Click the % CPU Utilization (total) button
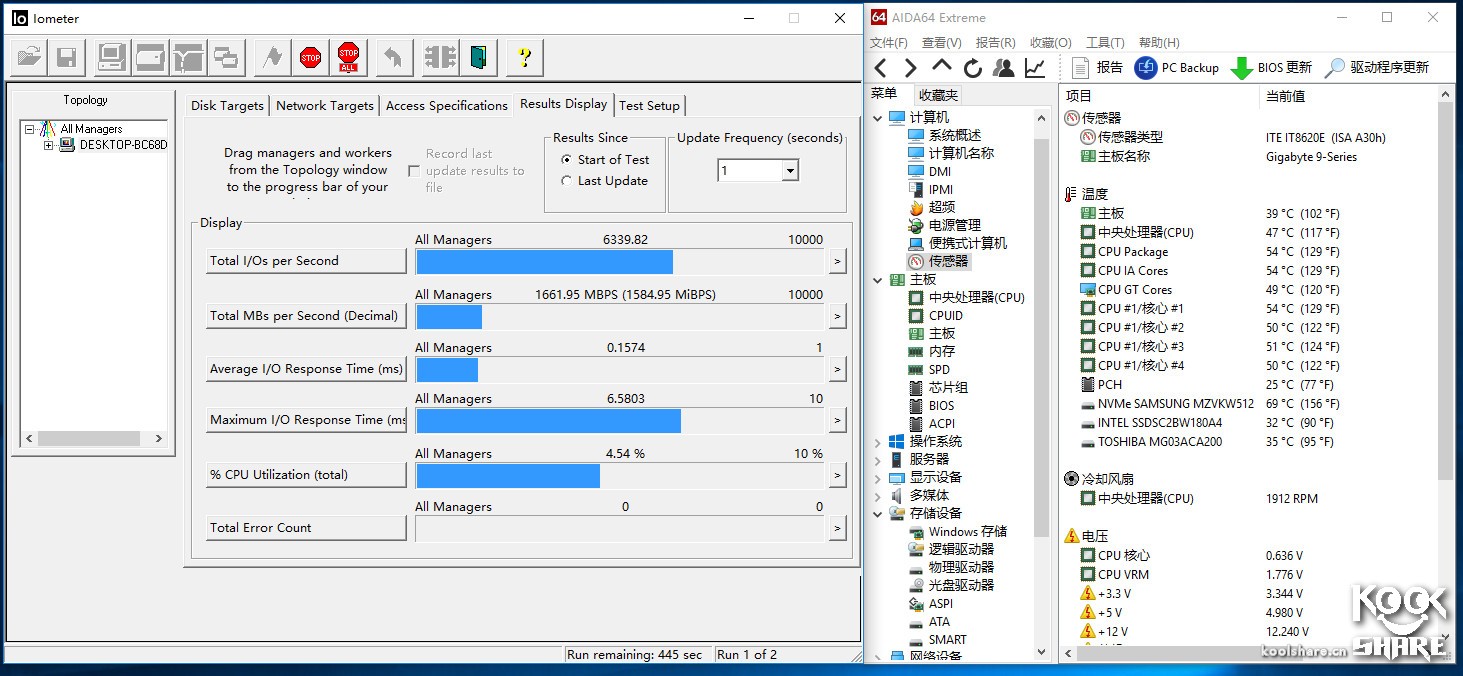 (x=306, y=475)
